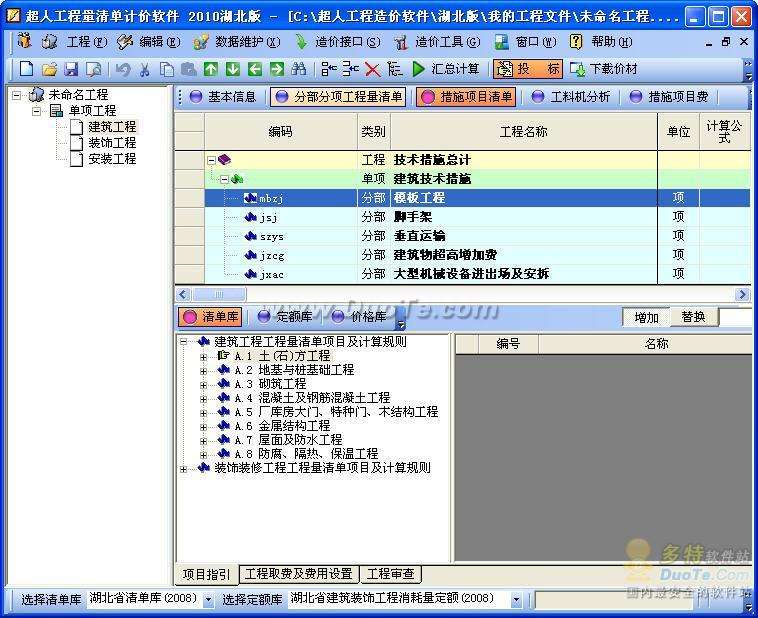
Task: Switch to 基本信息 tab
Action: [x=223, y=97]
